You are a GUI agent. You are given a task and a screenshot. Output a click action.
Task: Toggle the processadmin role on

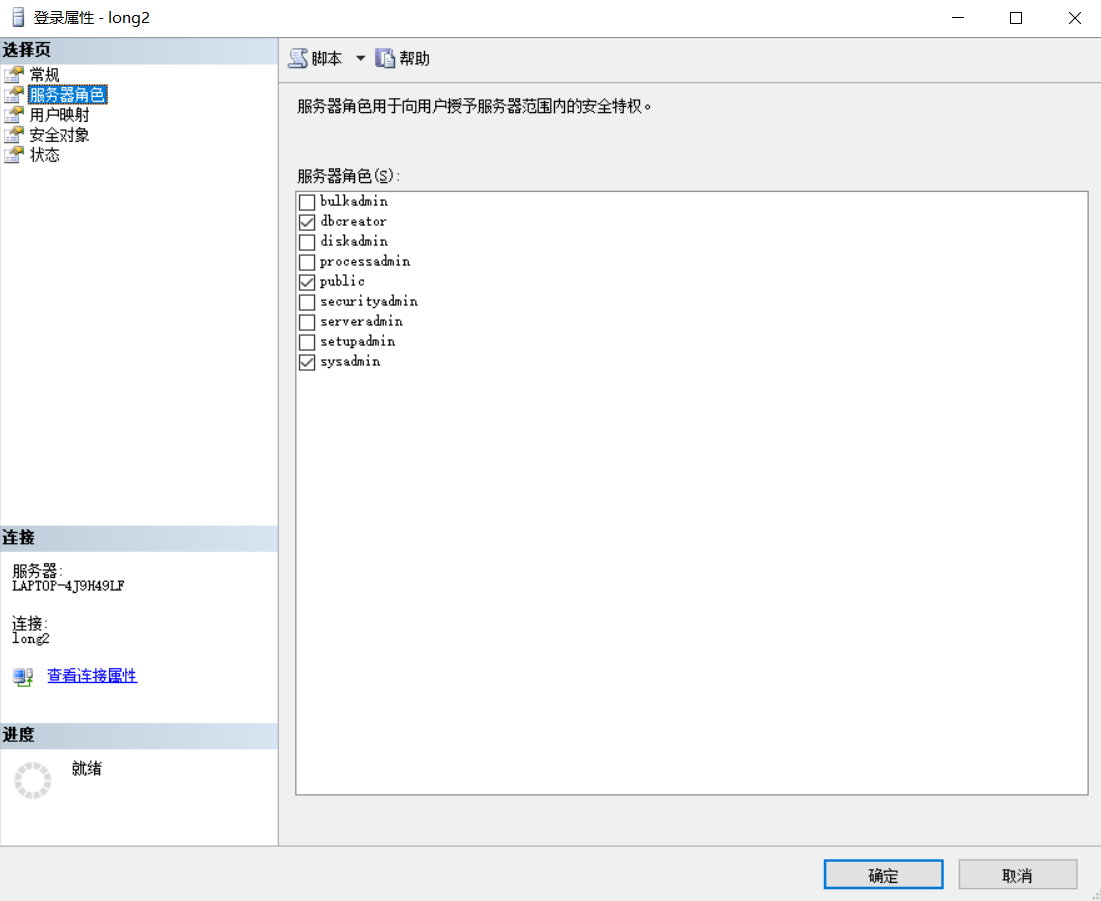pyautogui.click(x=306, y=261)
